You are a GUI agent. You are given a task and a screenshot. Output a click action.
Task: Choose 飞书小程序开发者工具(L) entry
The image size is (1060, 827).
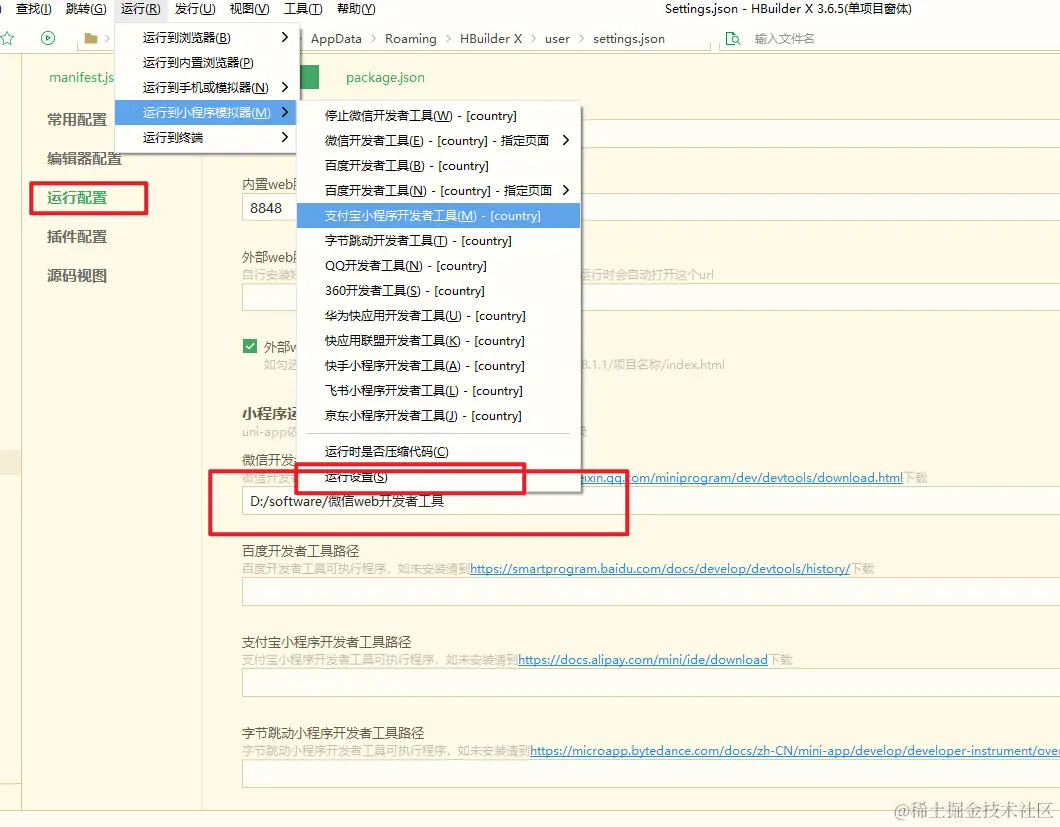pos(438,391)
